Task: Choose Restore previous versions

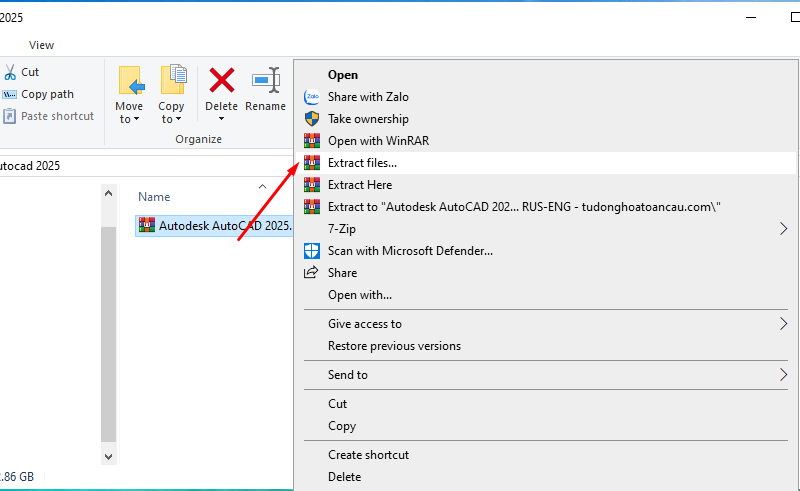Action: pyautogui.click(x=545, y=346)
